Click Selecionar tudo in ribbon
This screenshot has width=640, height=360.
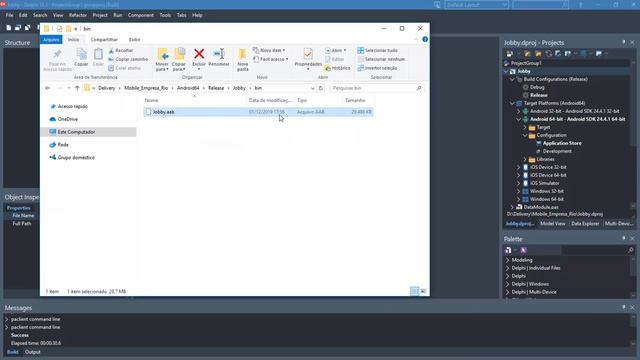pos(378,50)
